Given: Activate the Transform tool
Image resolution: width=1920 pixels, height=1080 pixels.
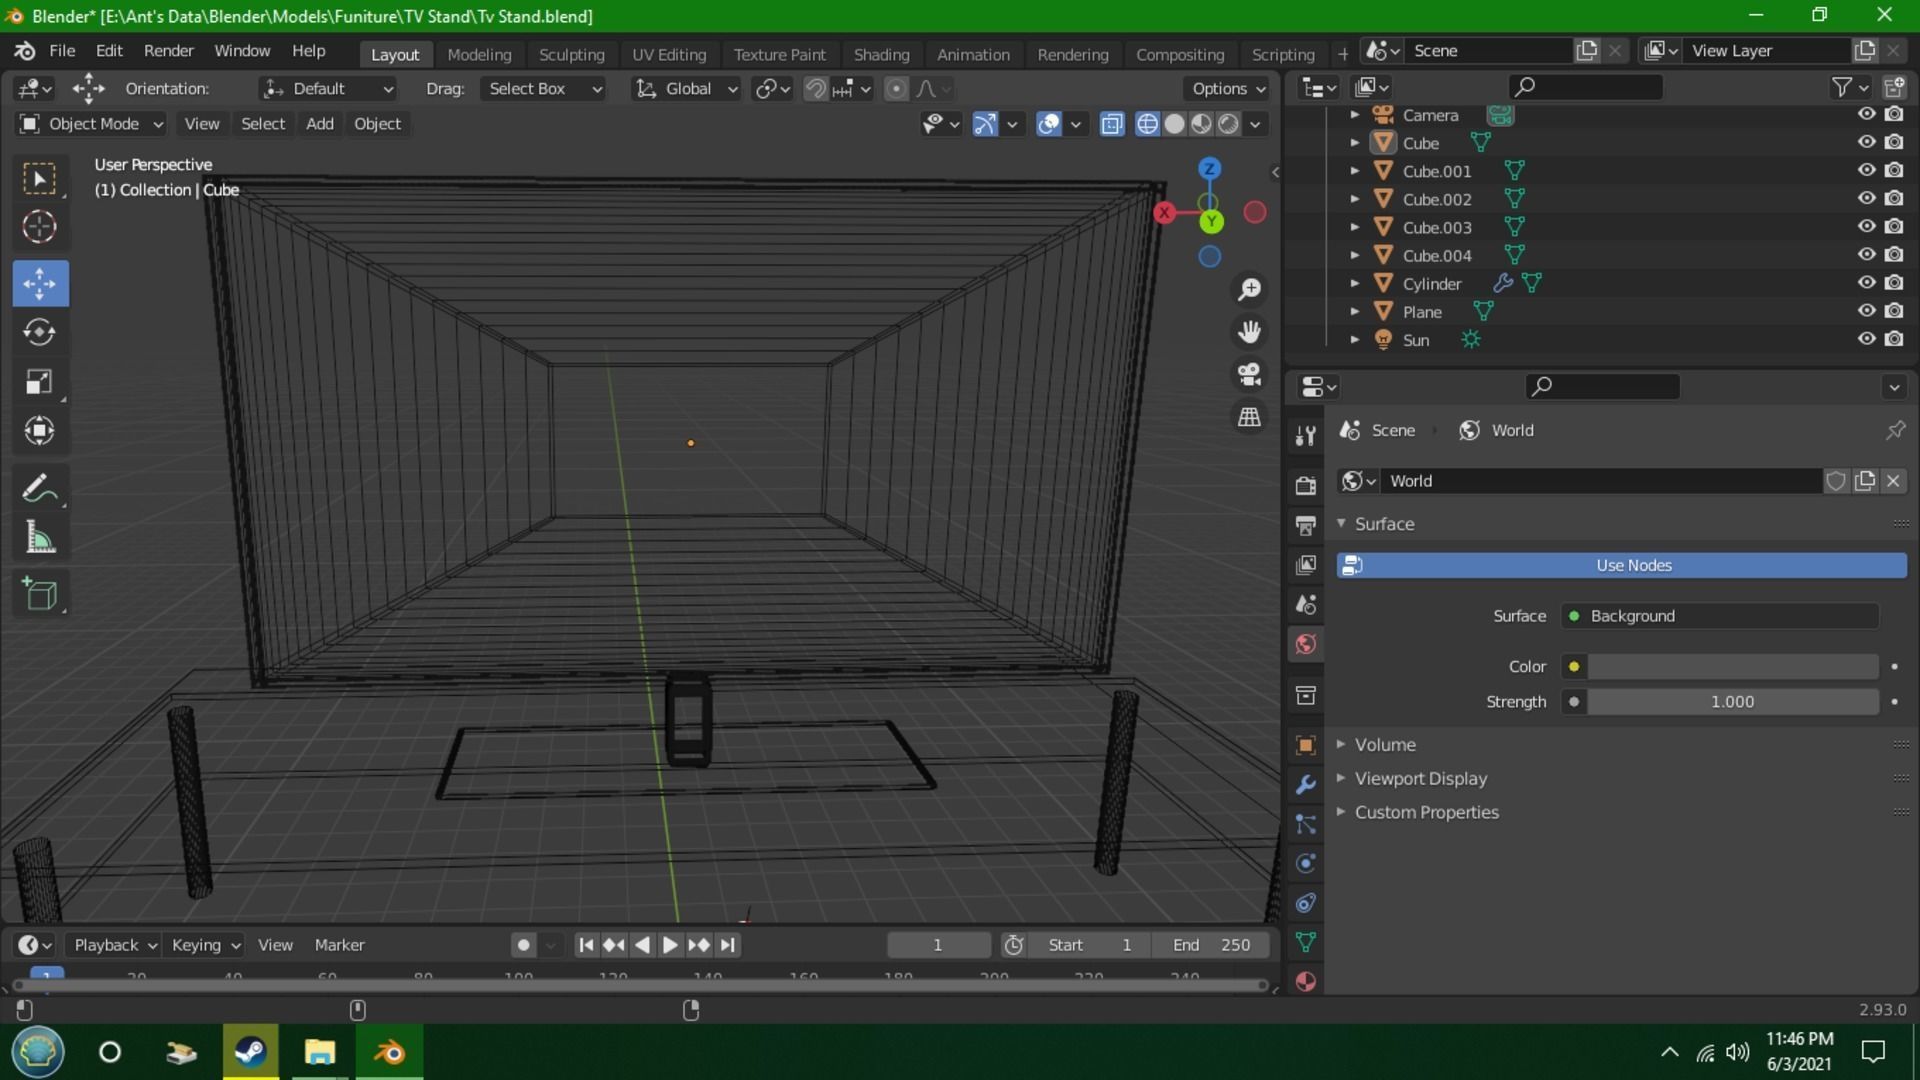Looking at the screenshot, I should [x=40, y=431].
